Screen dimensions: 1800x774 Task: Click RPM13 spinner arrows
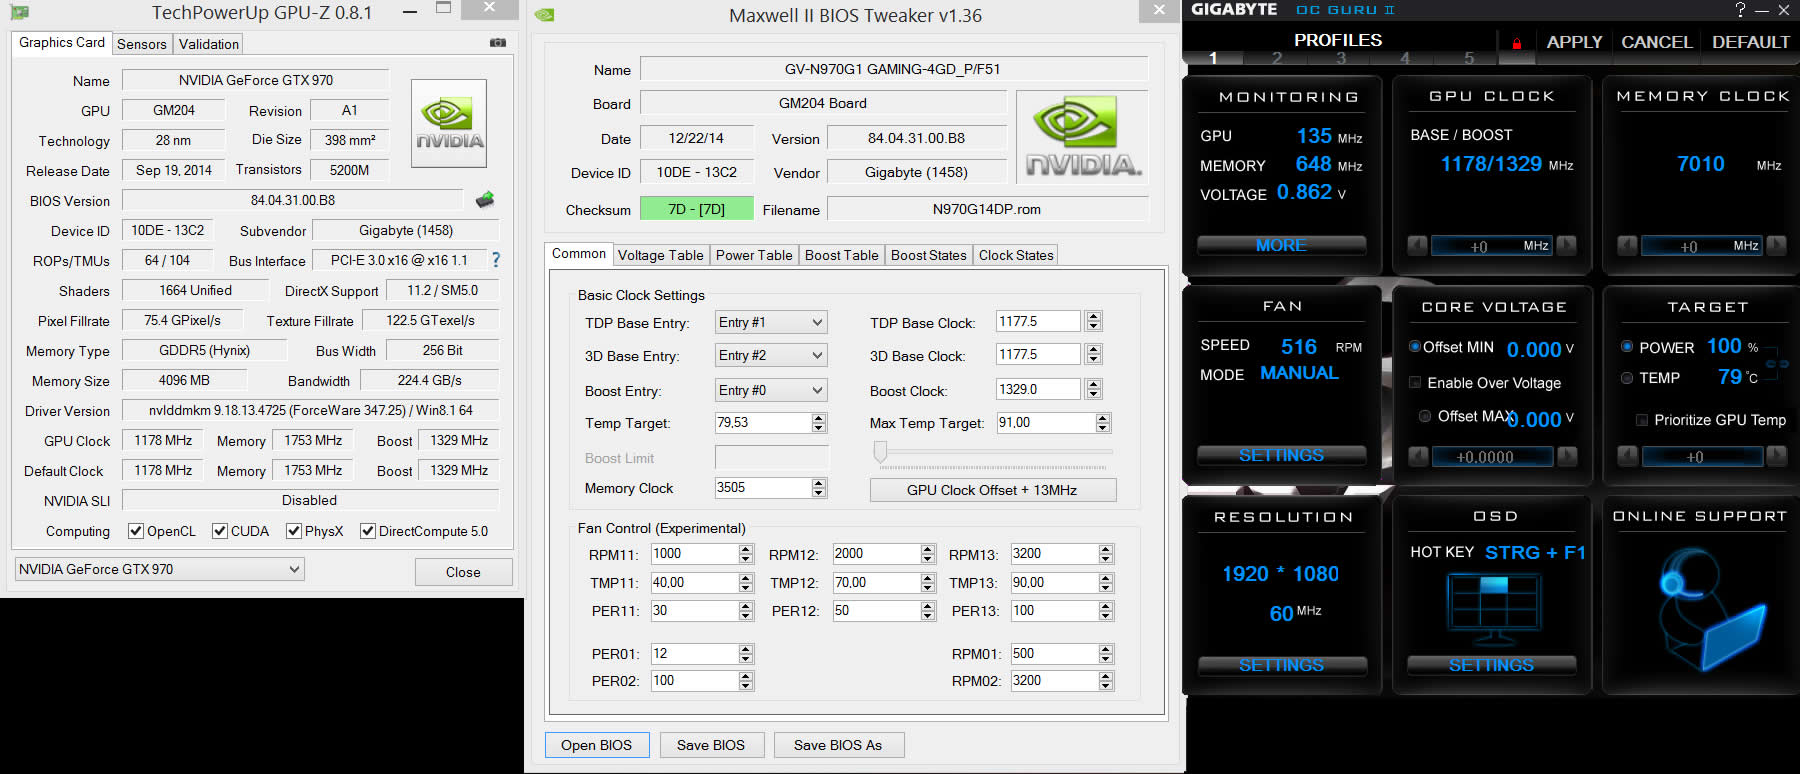1105,554
